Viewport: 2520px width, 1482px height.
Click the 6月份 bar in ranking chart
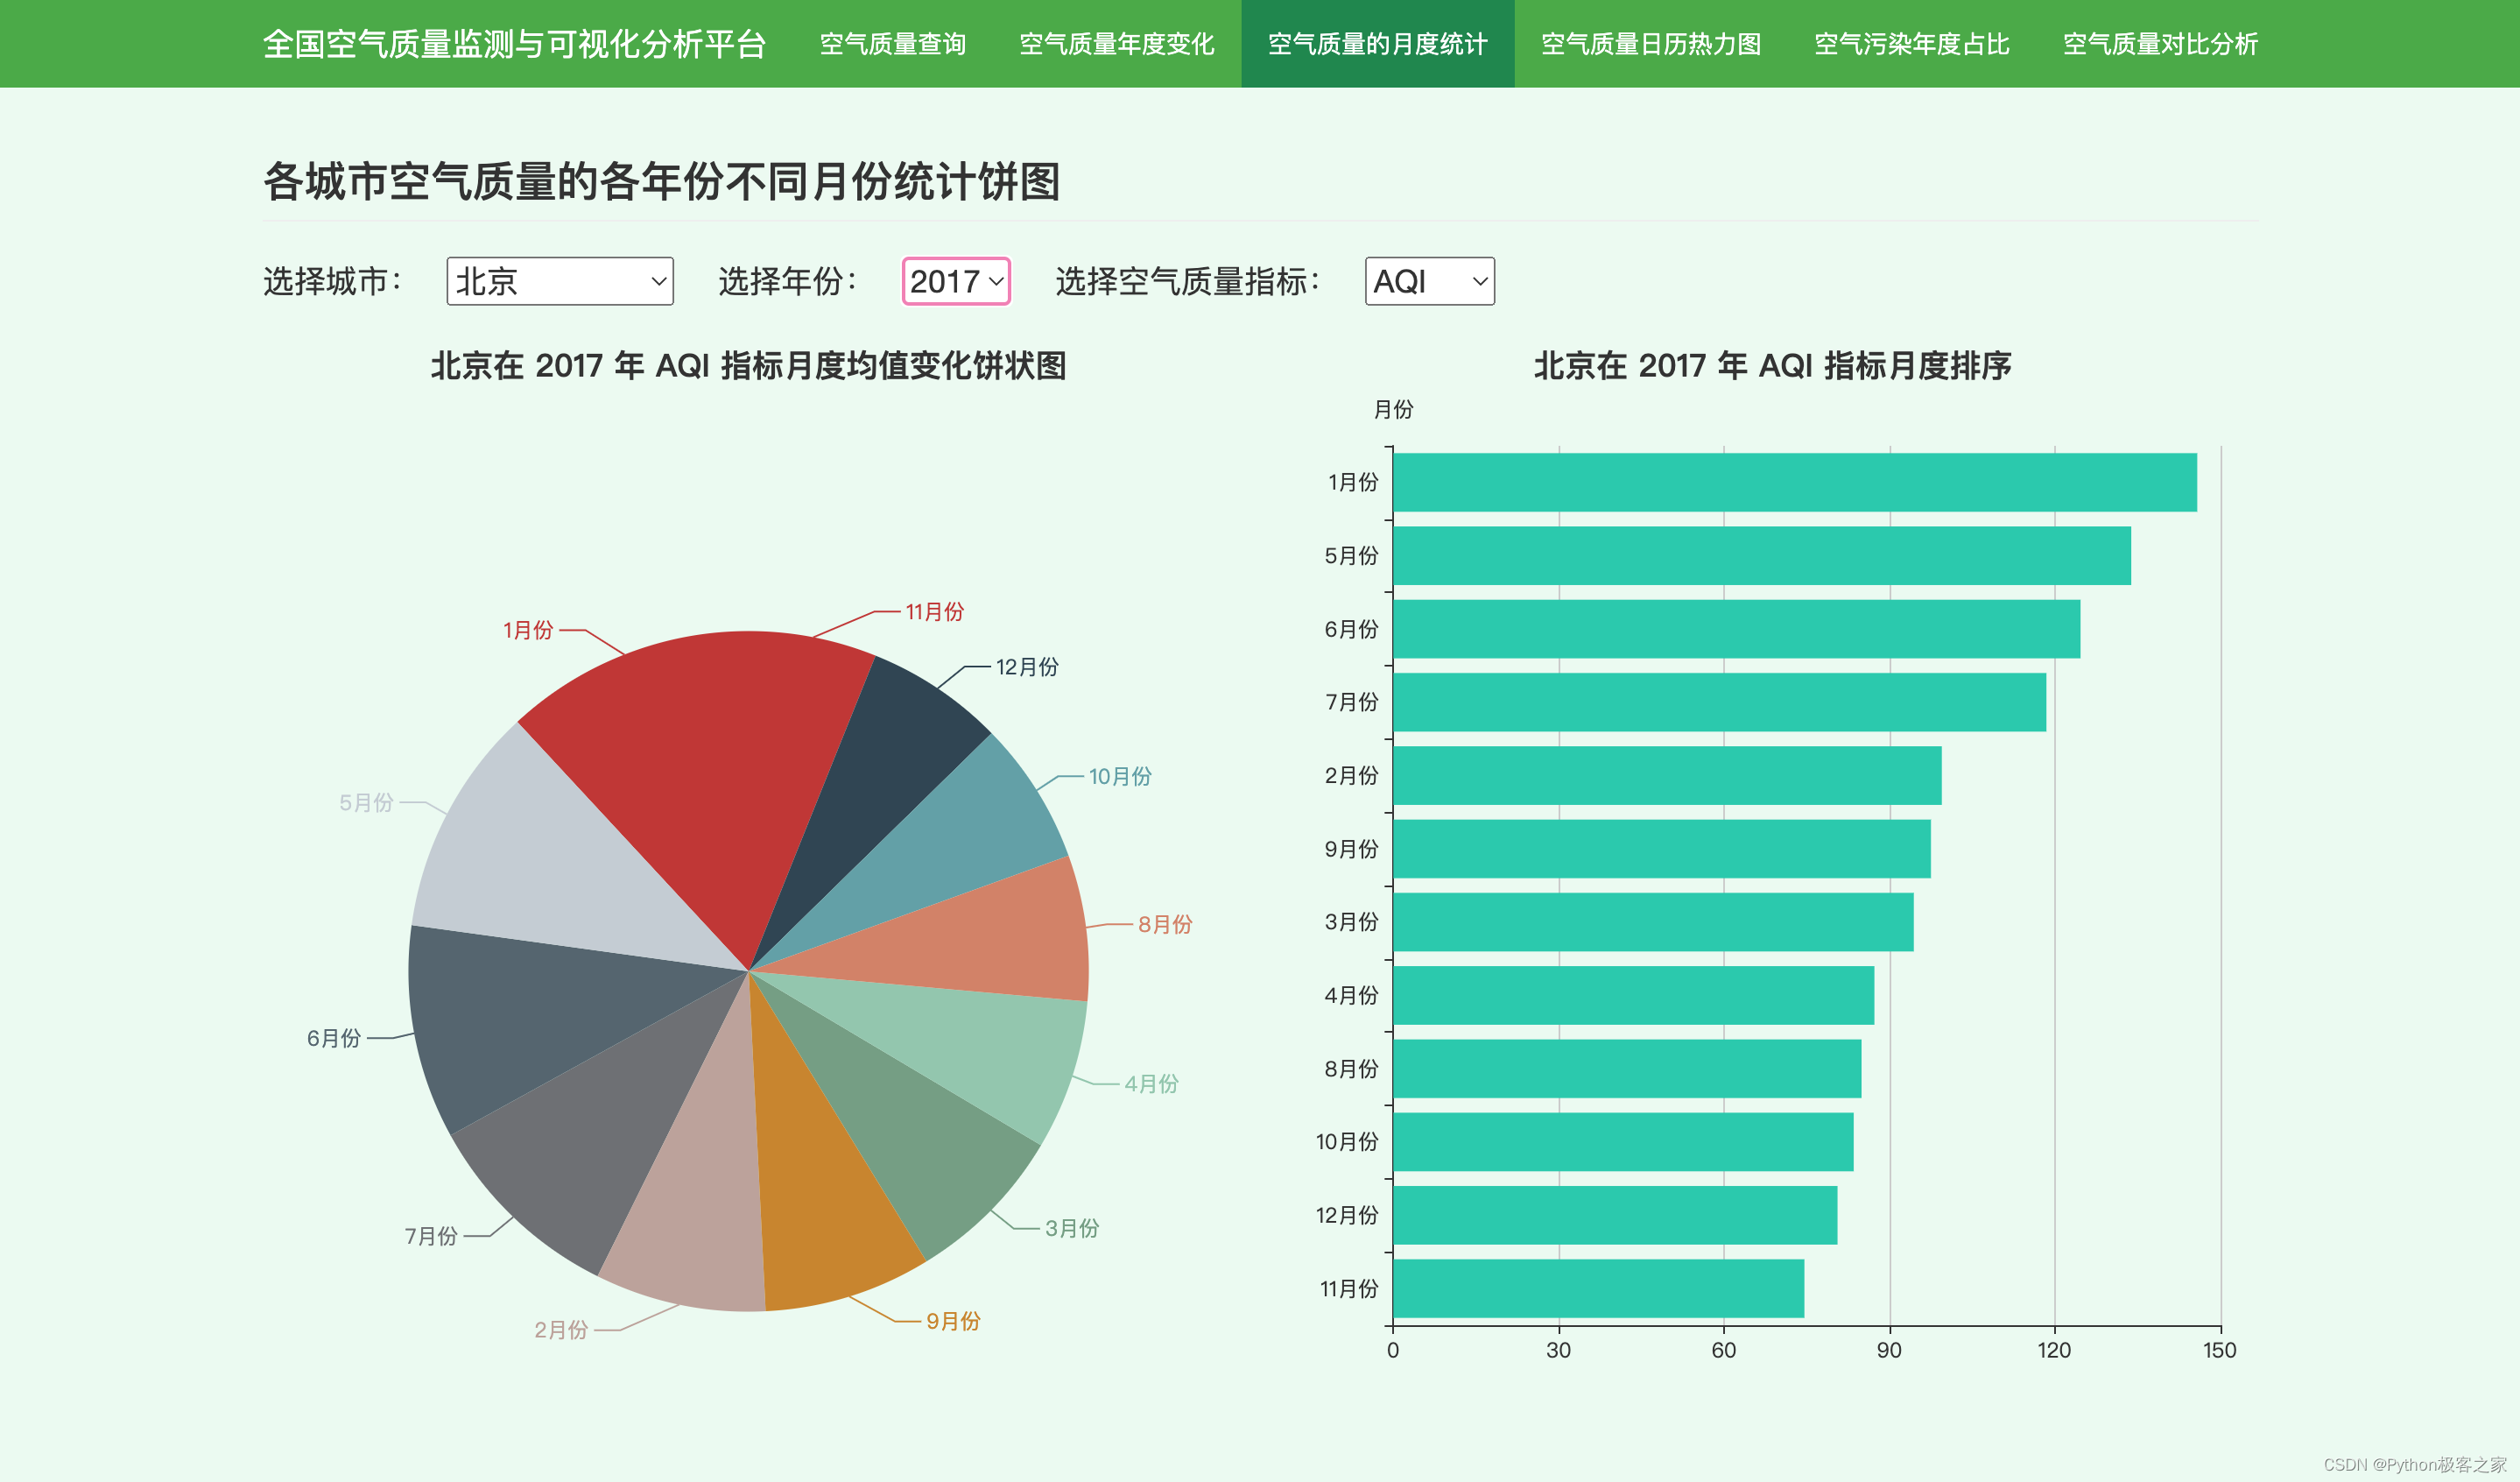(1736, 629)
